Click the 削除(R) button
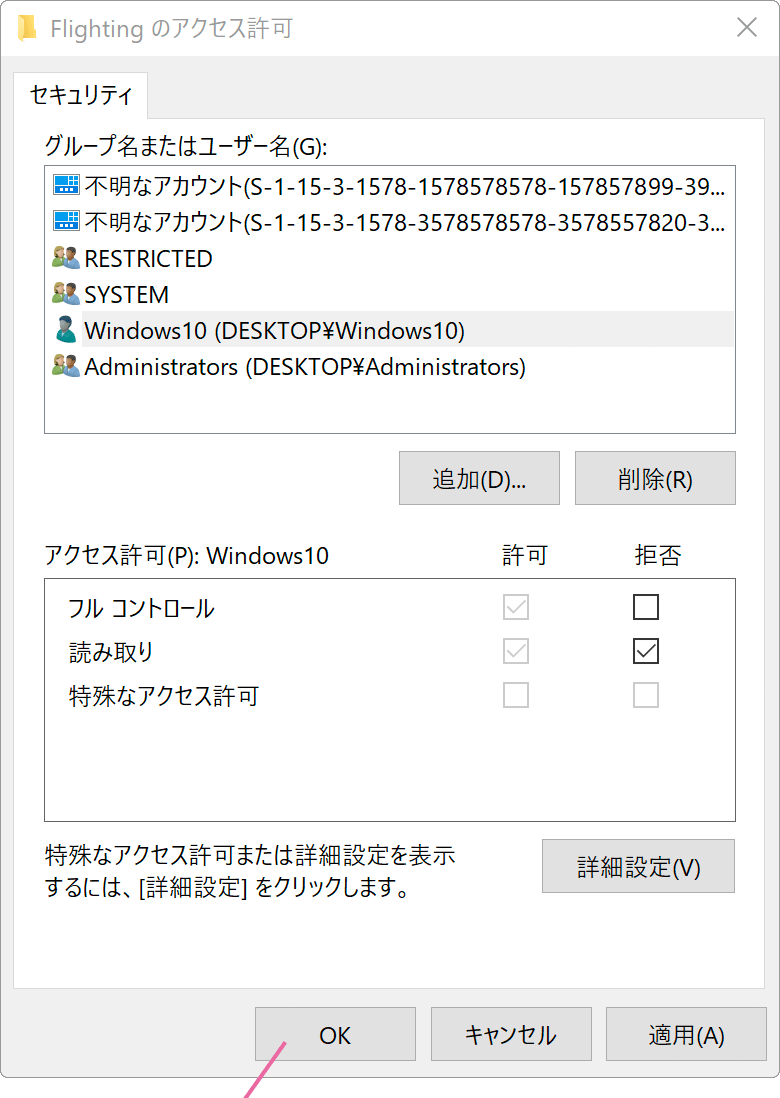The width and height of the screenshot is (780, 1098). tap(655, 478)
